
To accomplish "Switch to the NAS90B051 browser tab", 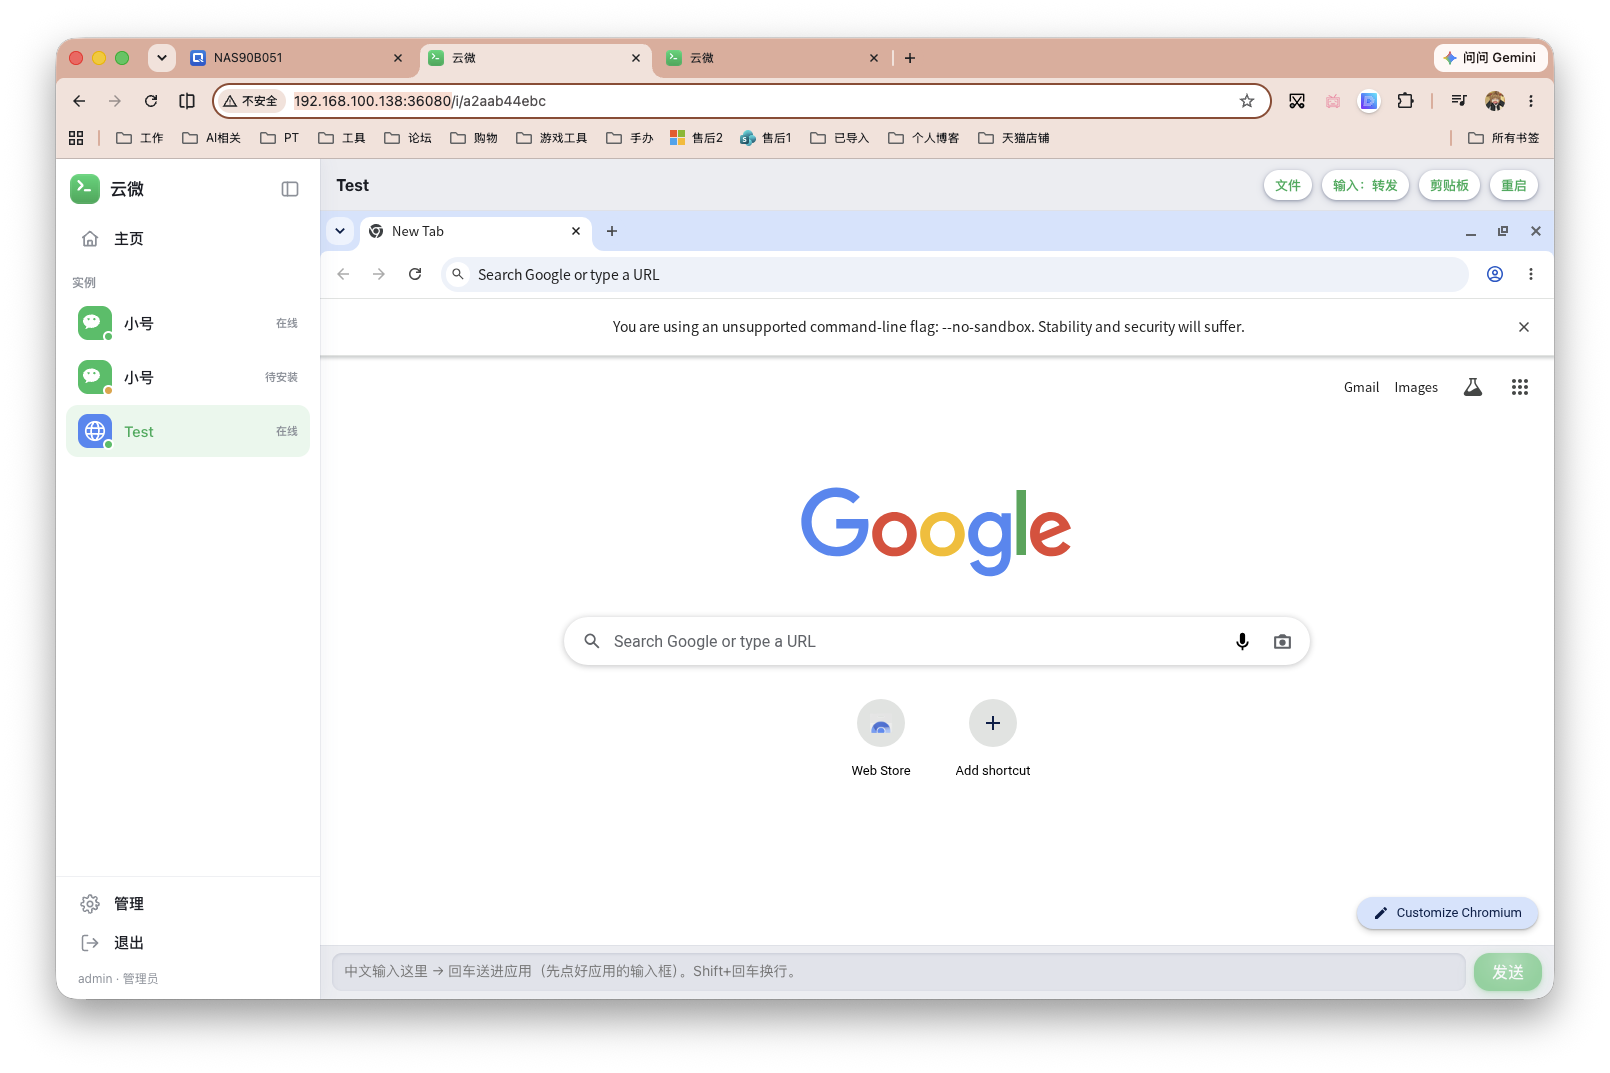I will [297, 58].
